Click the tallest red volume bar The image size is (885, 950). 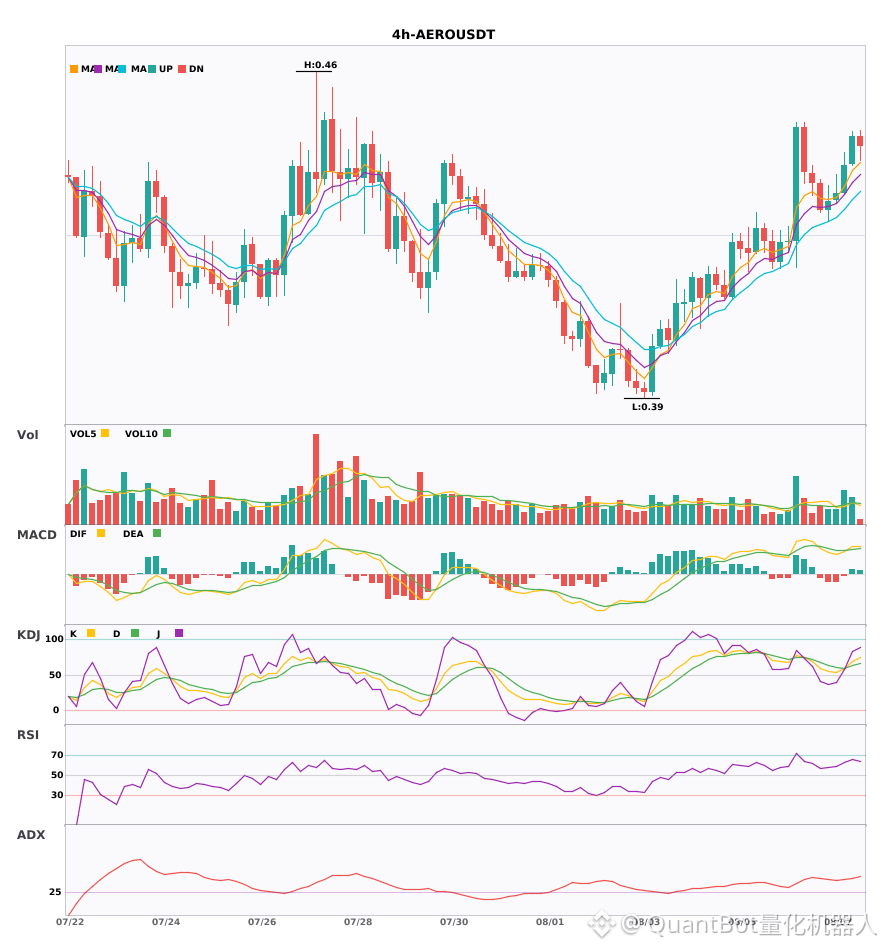pyautogui.click(x=316, y=479)
